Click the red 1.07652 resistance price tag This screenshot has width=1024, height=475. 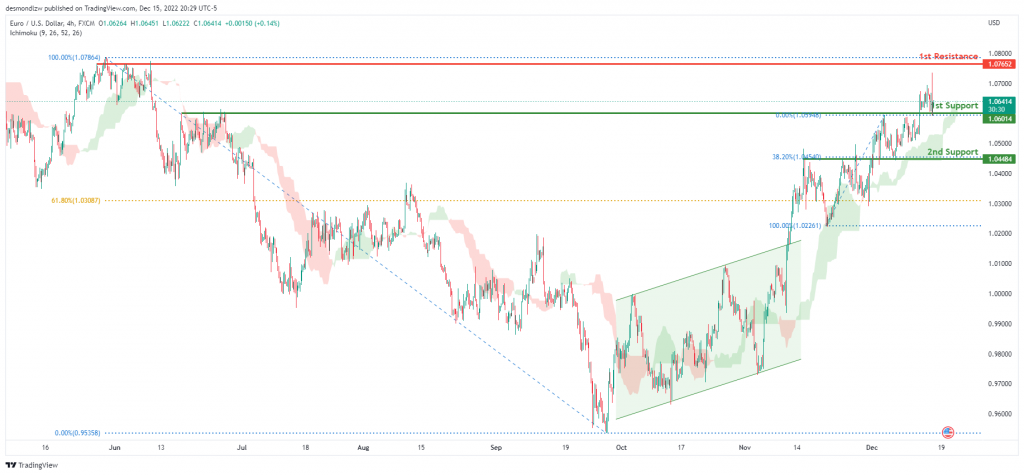click(1000, 64)
